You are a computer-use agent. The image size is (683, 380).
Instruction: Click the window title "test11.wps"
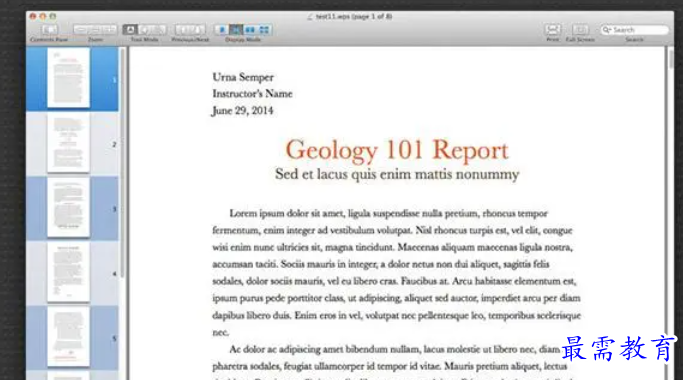[332, 17]
